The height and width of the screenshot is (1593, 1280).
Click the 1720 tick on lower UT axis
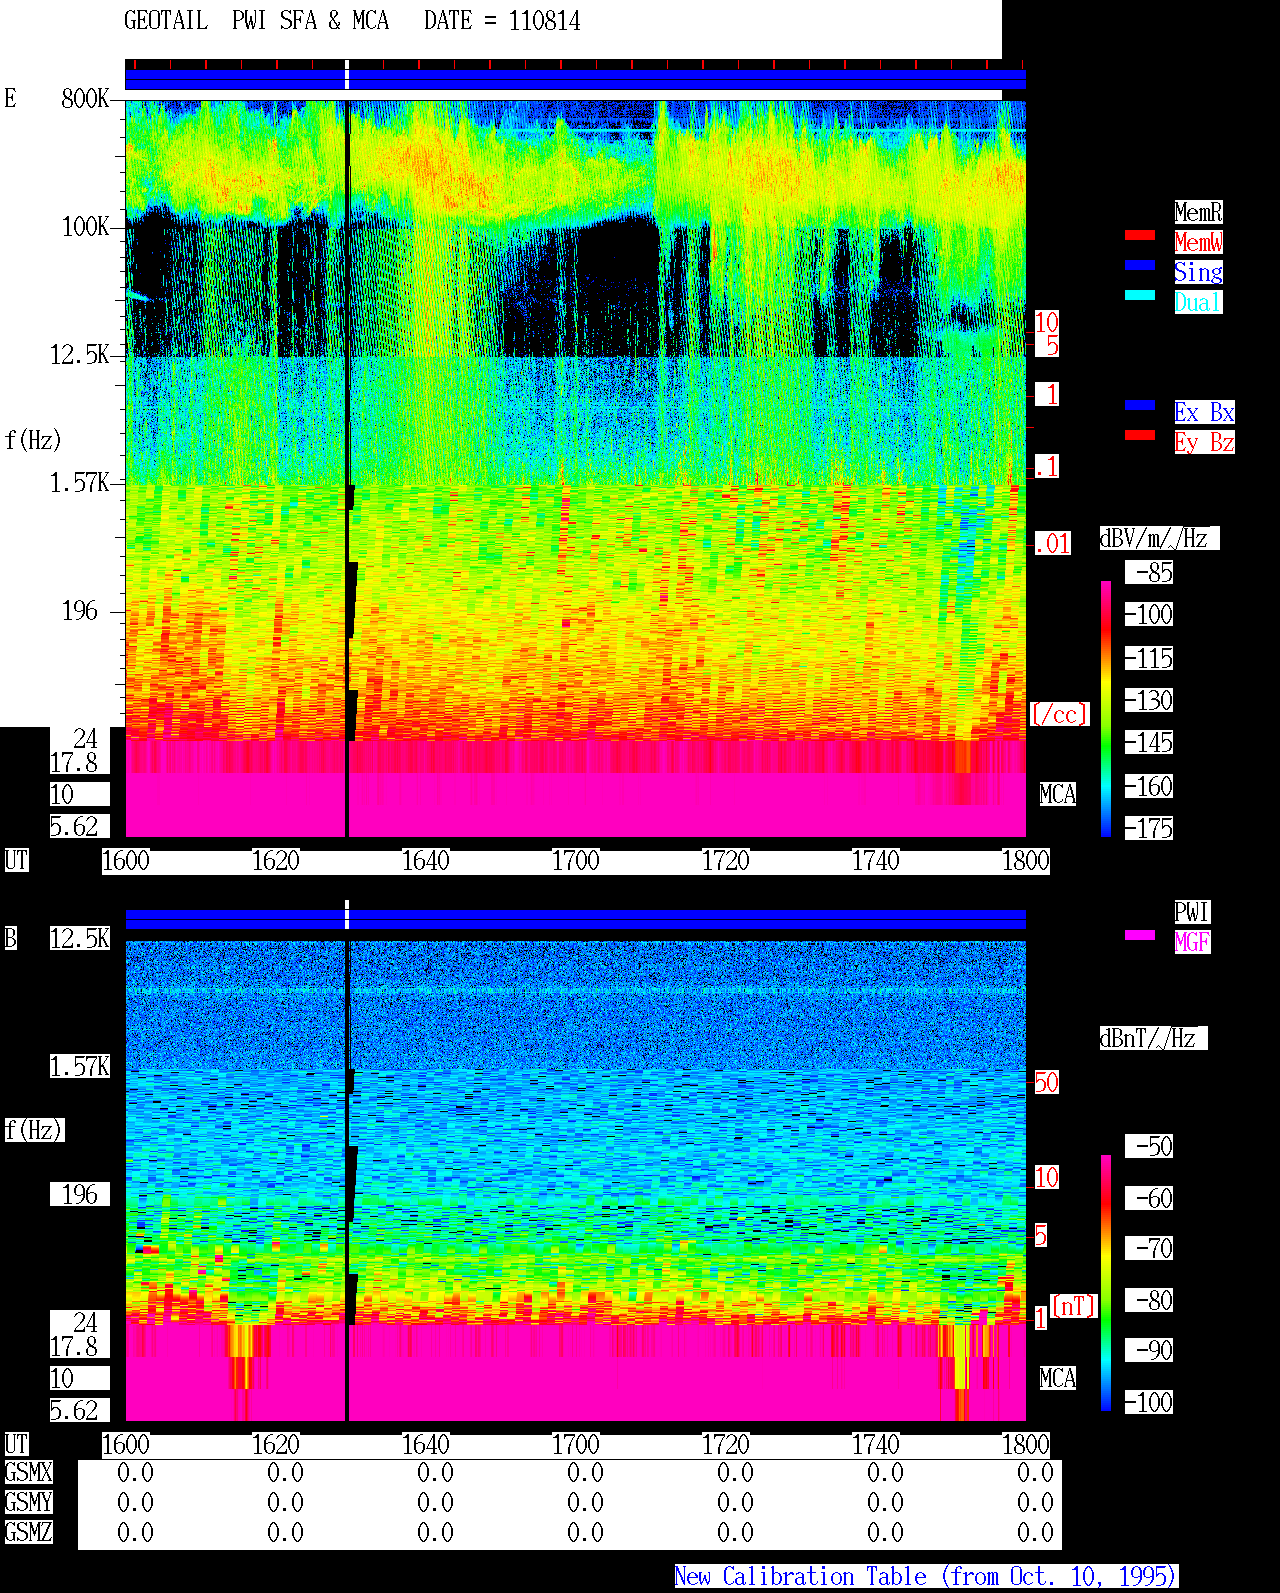click(726, 1445)
